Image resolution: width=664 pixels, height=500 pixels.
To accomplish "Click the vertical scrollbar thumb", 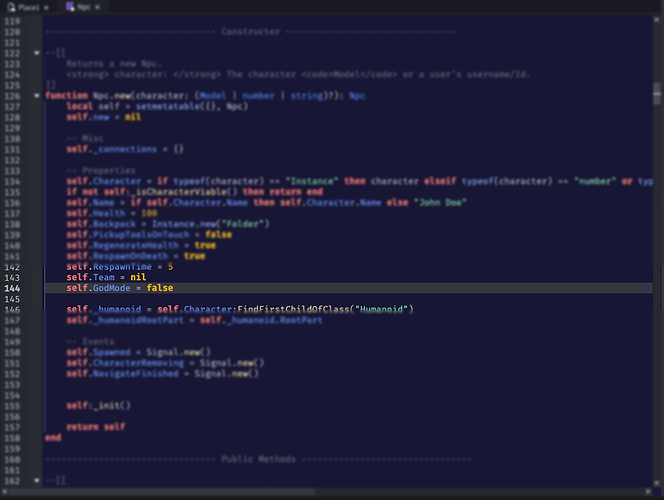I will click(x=657, y=93).
